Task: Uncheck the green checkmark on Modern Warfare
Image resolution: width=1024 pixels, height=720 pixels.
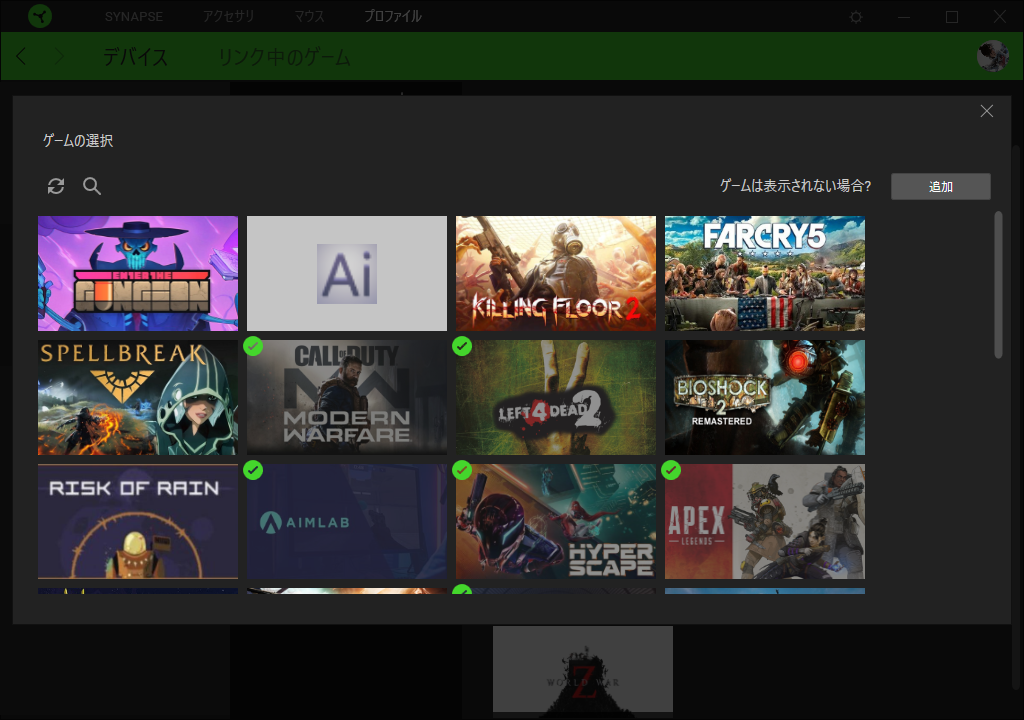Action: pos(253,346)
